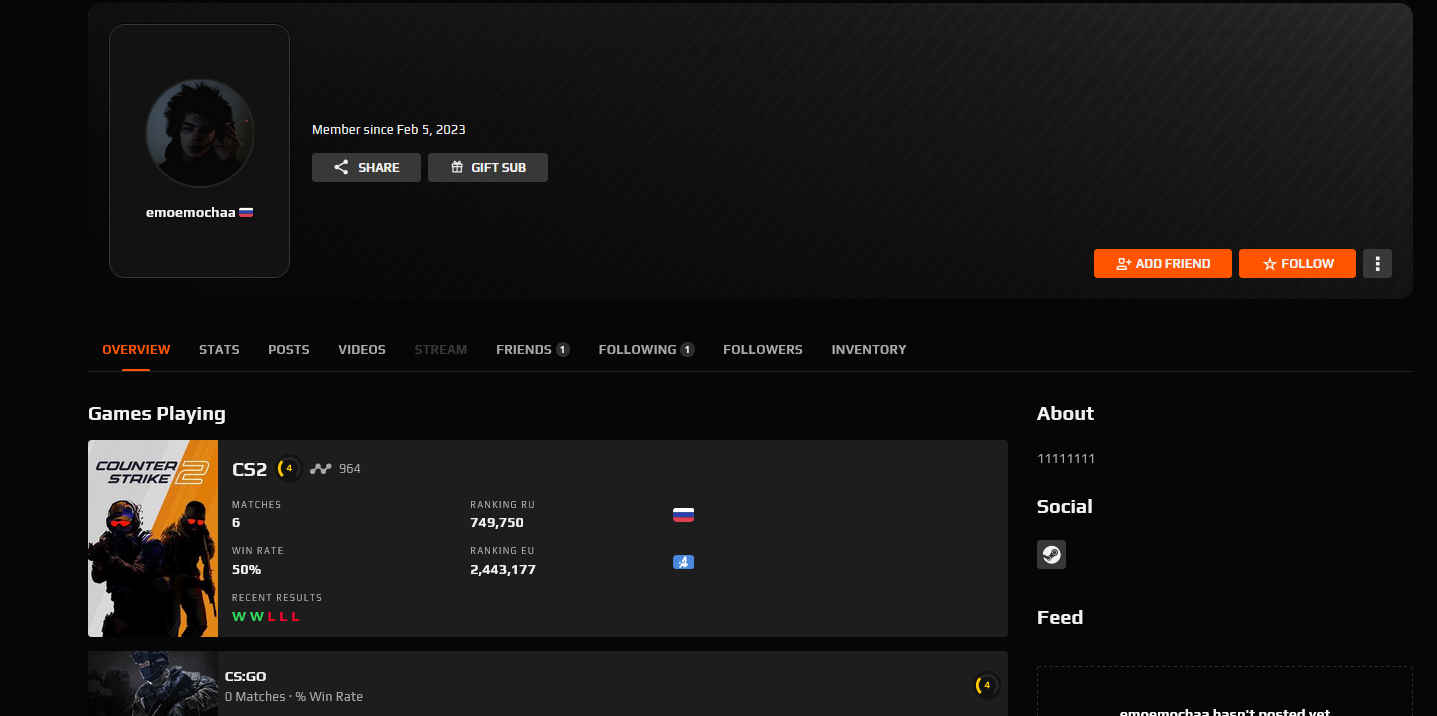Click the Russian flag beside emoemochaa username
Viewport: 1437px width, 716px height.
tap(246, 212)
